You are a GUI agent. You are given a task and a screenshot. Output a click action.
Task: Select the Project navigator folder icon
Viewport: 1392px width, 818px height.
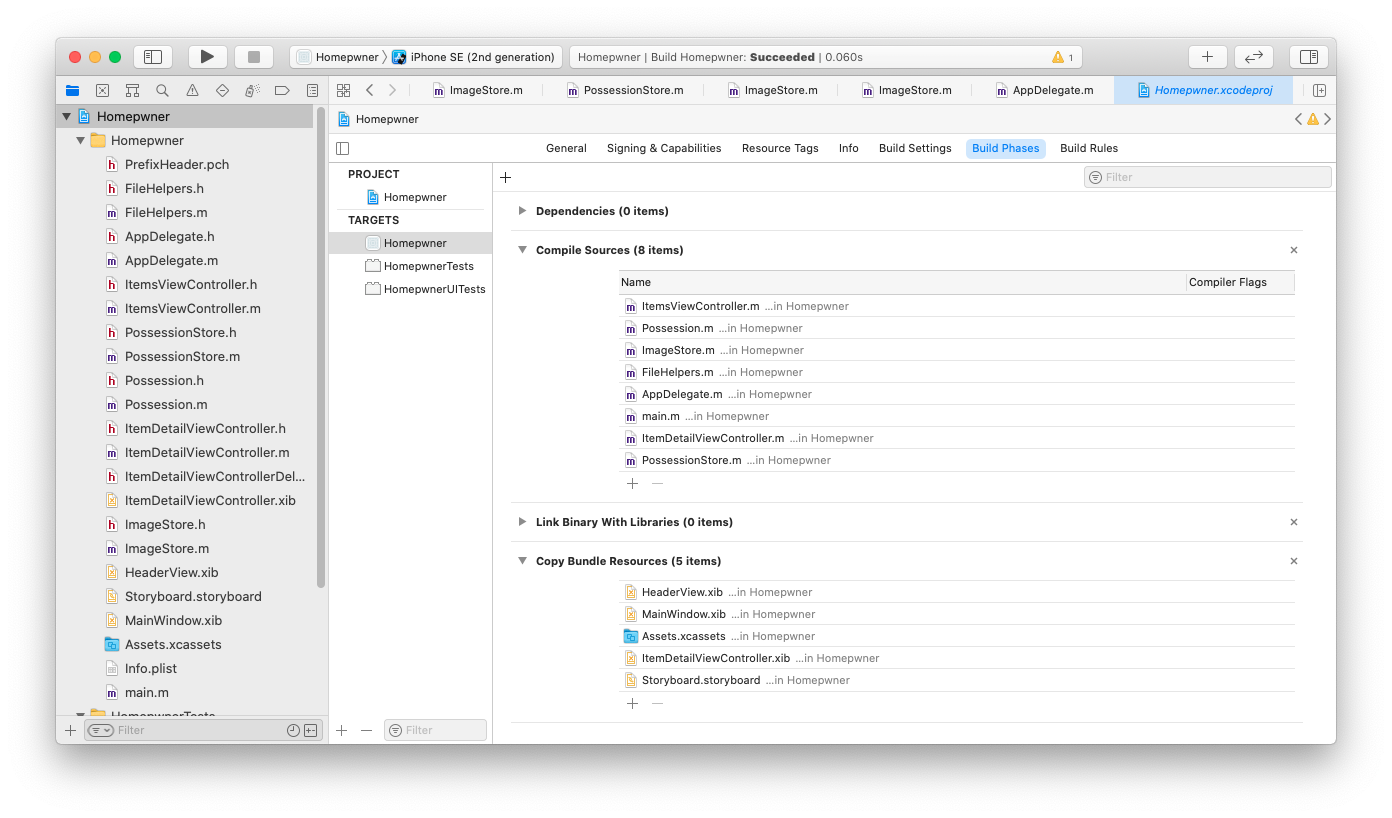(x=72, y=90)
